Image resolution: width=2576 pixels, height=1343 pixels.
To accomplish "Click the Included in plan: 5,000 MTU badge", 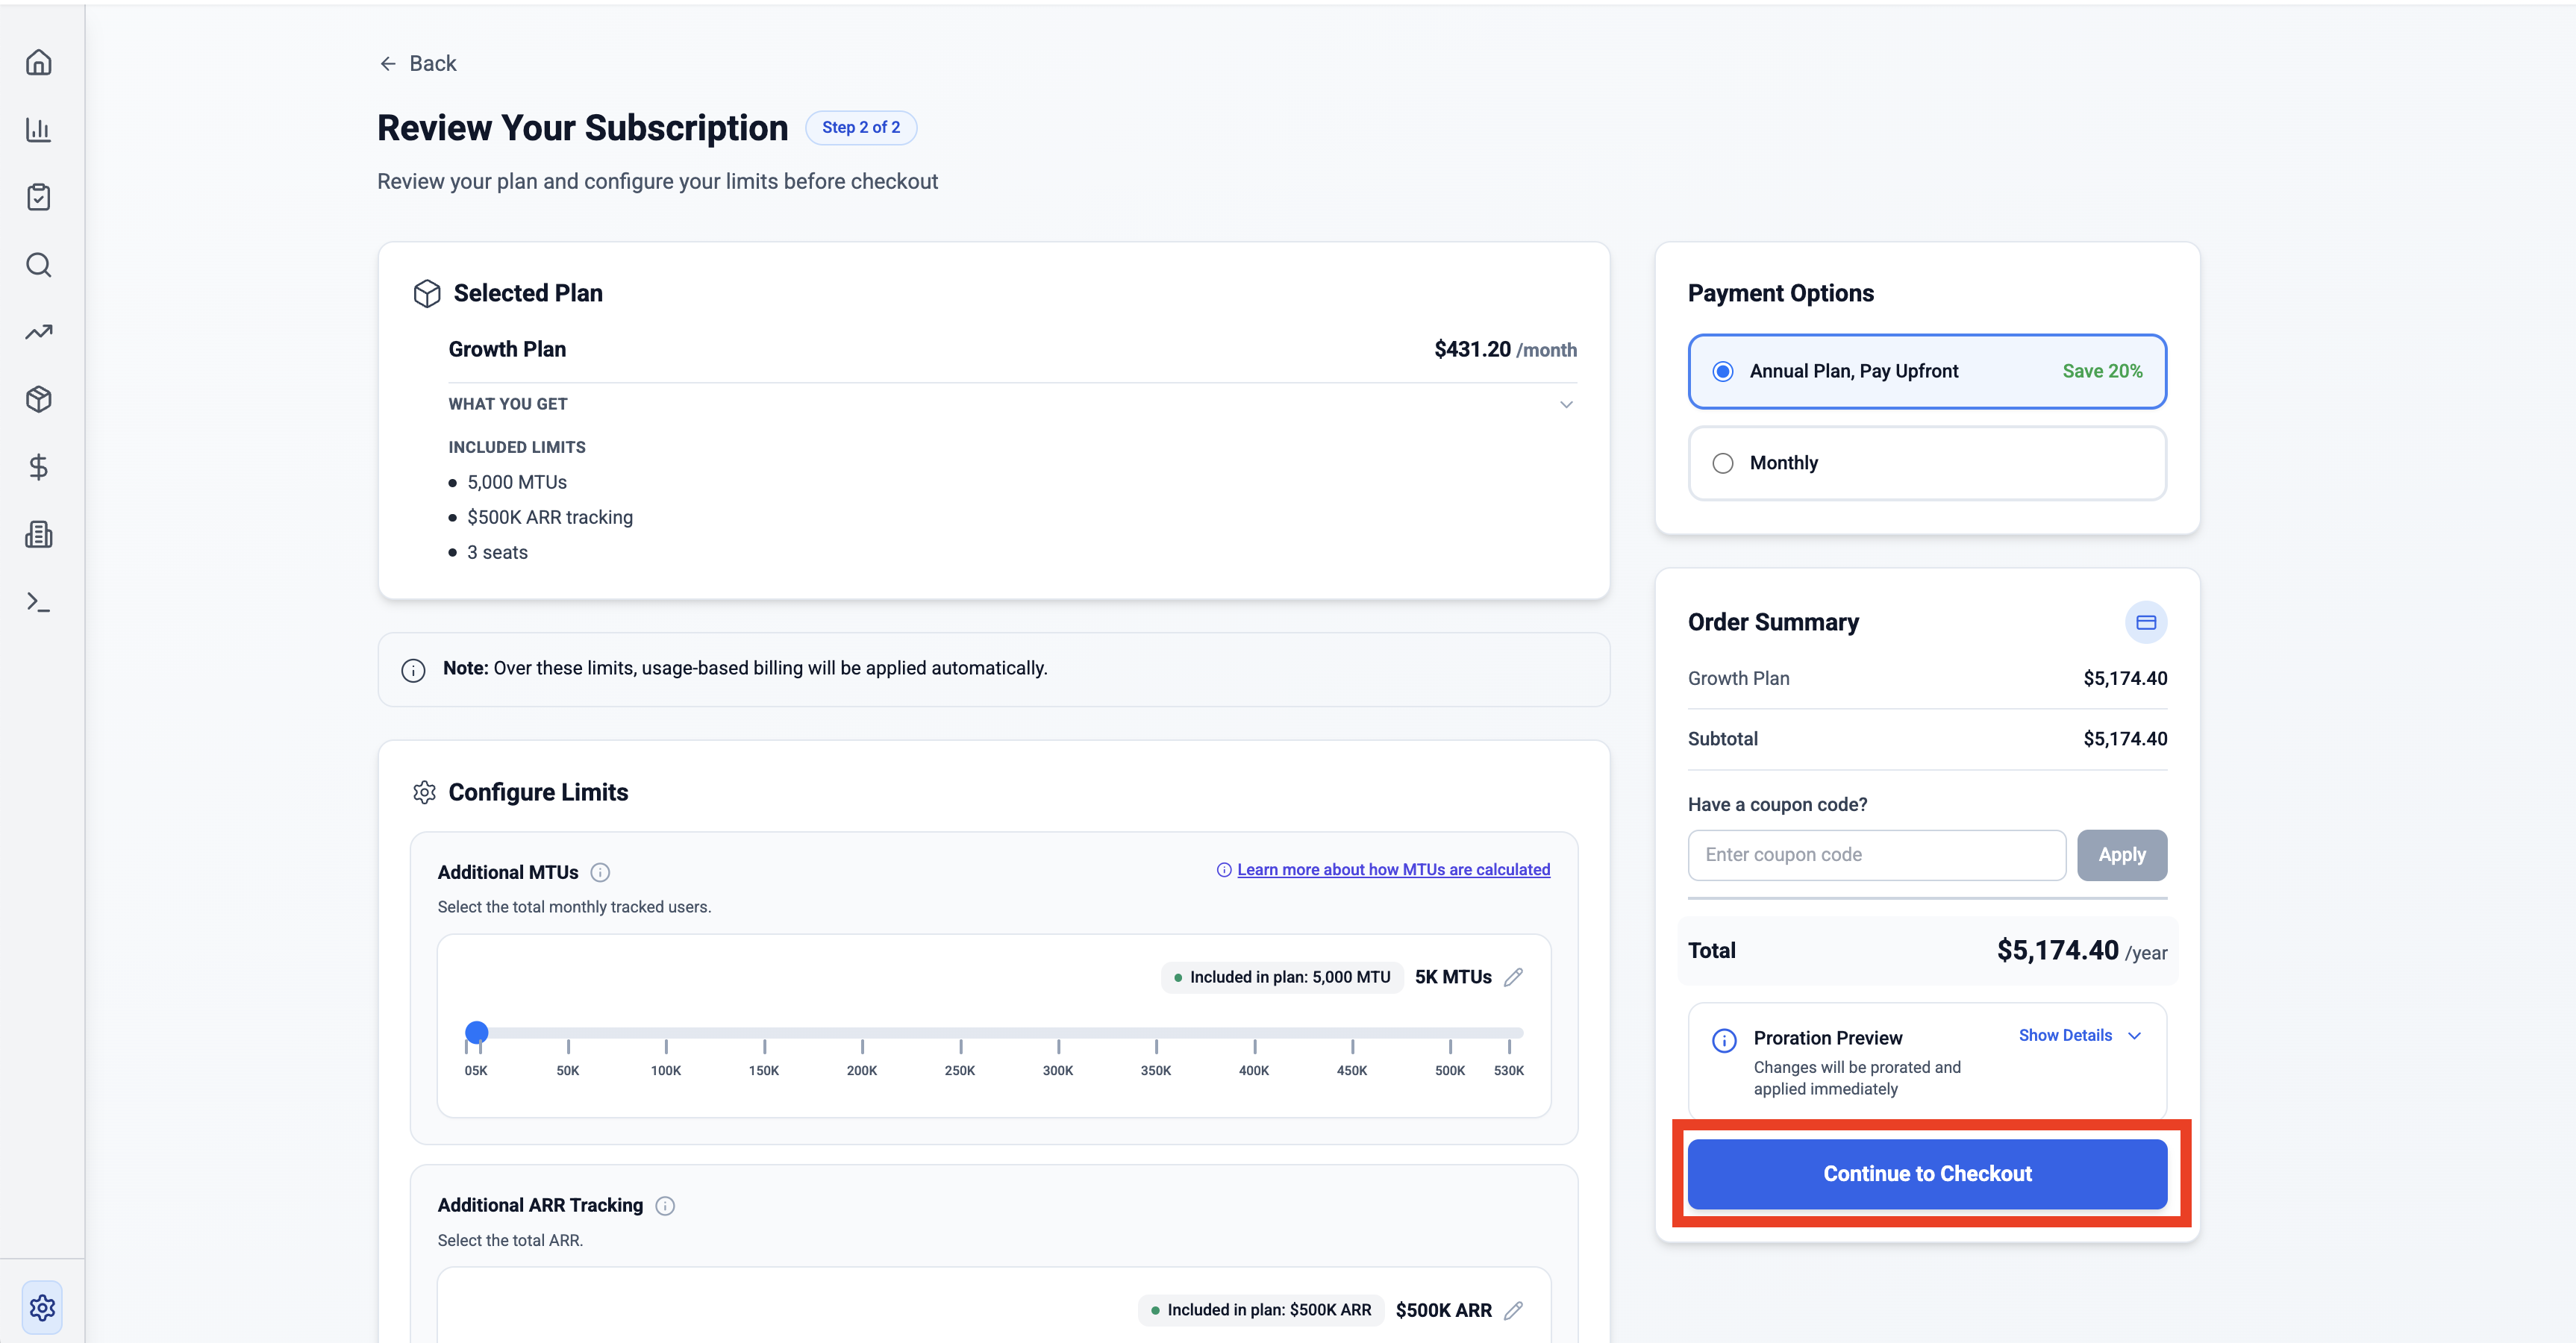I will [1282, 977].
